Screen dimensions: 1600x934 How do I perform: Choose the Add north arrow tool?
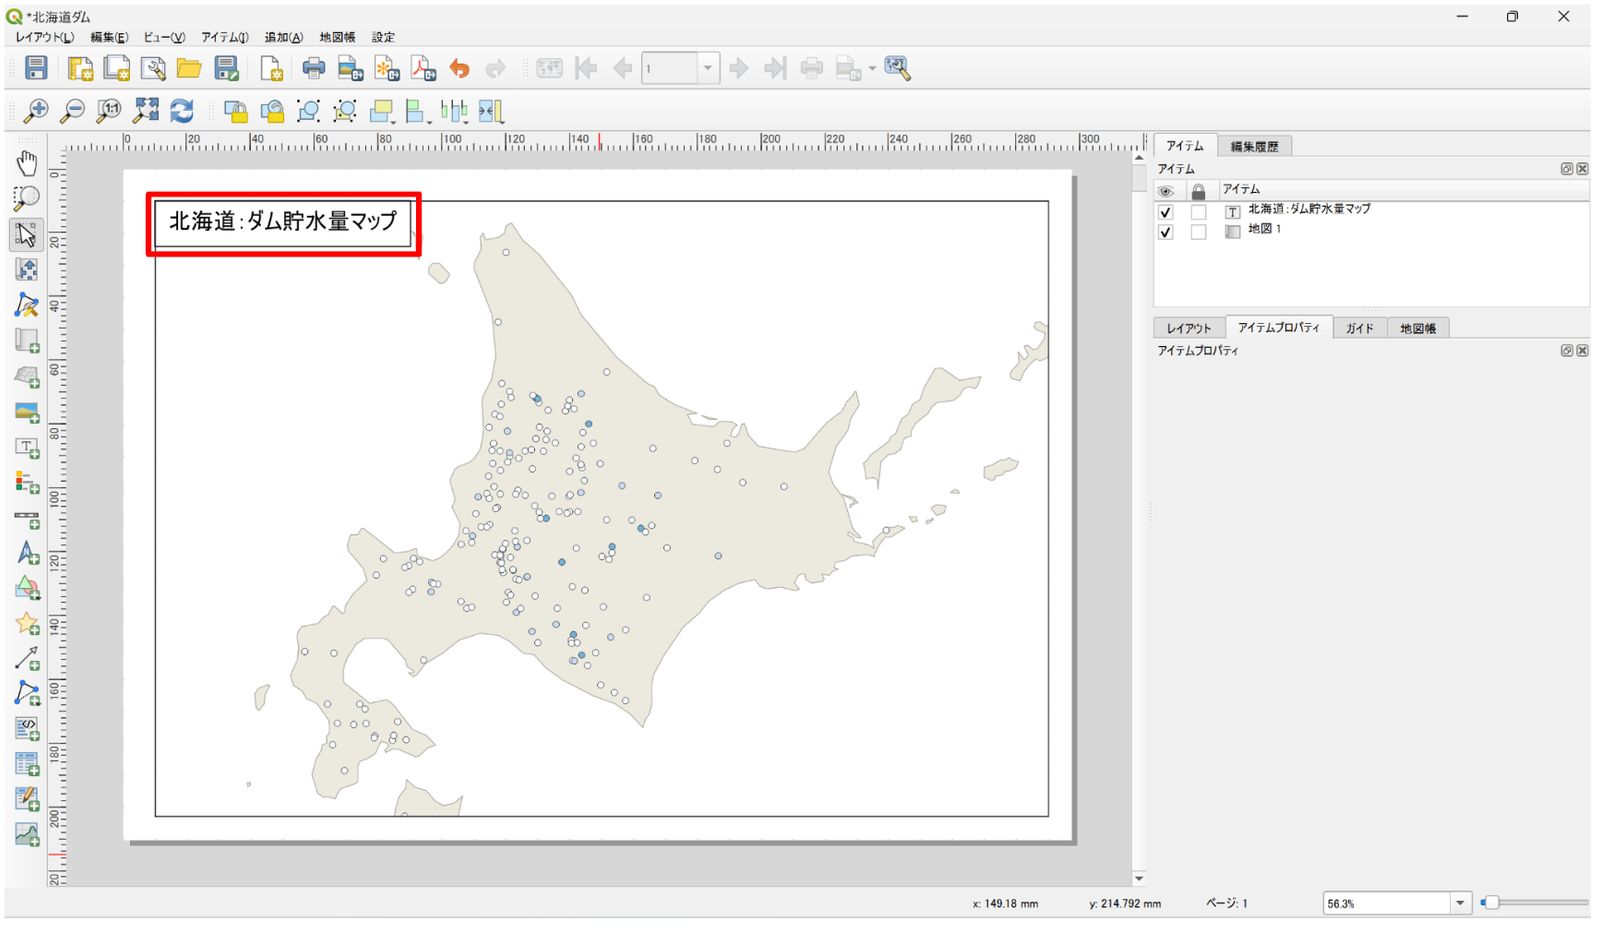pyautogui.click(x=27, y=553)
